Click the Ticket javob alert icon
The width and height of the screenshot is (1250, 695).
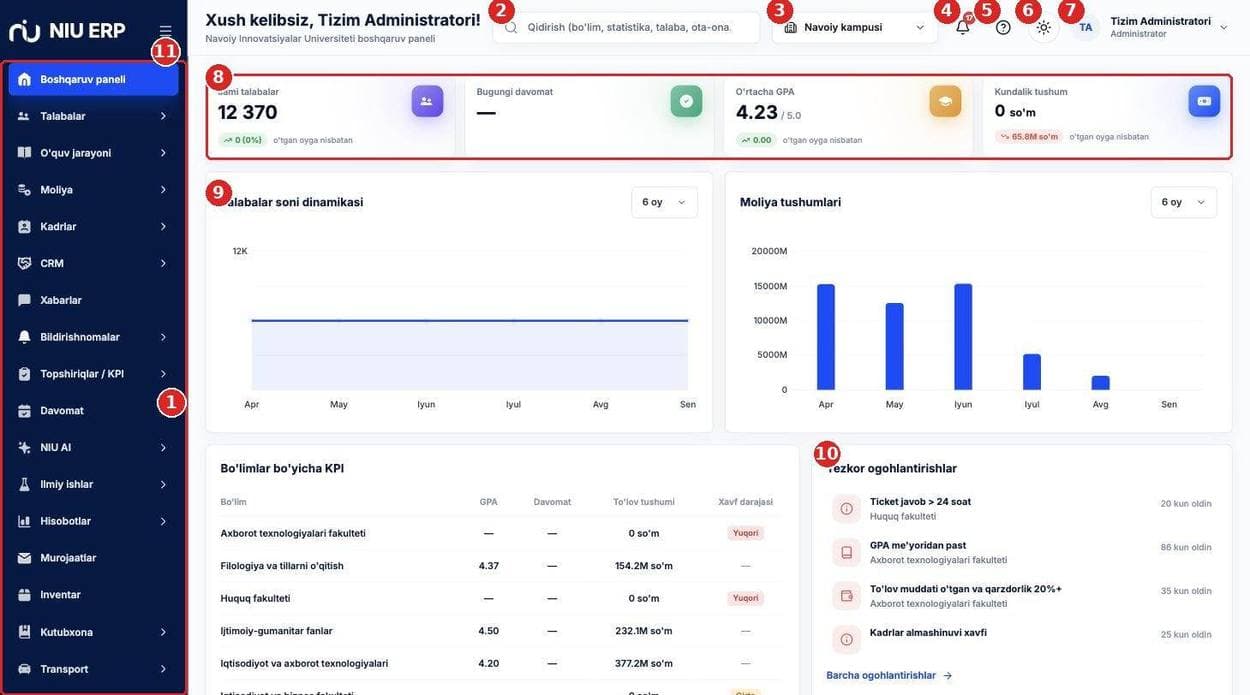pyautogui.click(x=847, y=509)
